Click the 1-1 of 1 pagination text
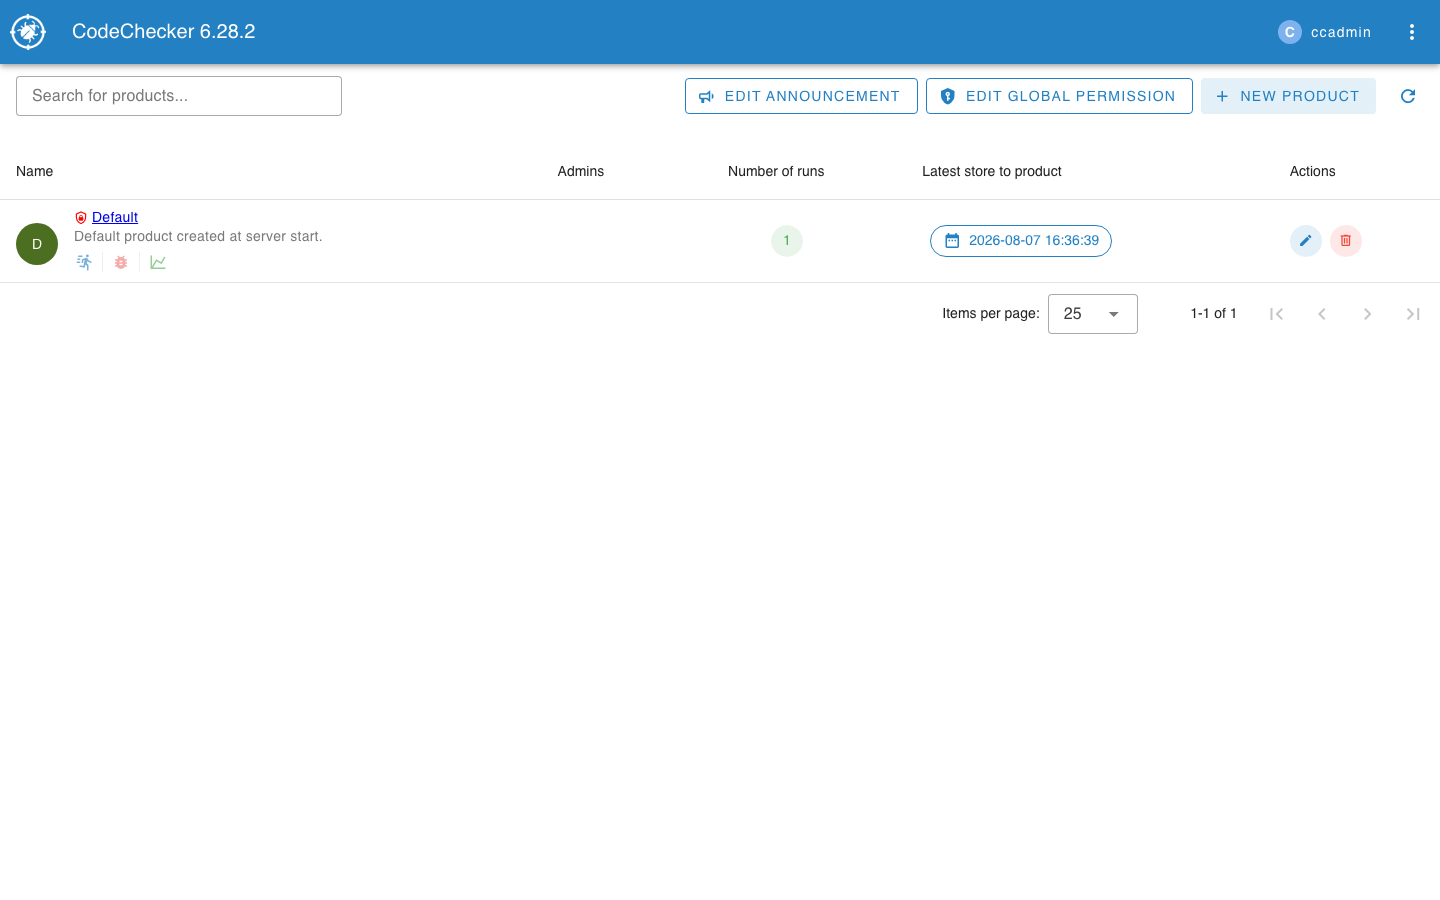1440x900 pixels. pyautogui.click(x=1214, y=314)
